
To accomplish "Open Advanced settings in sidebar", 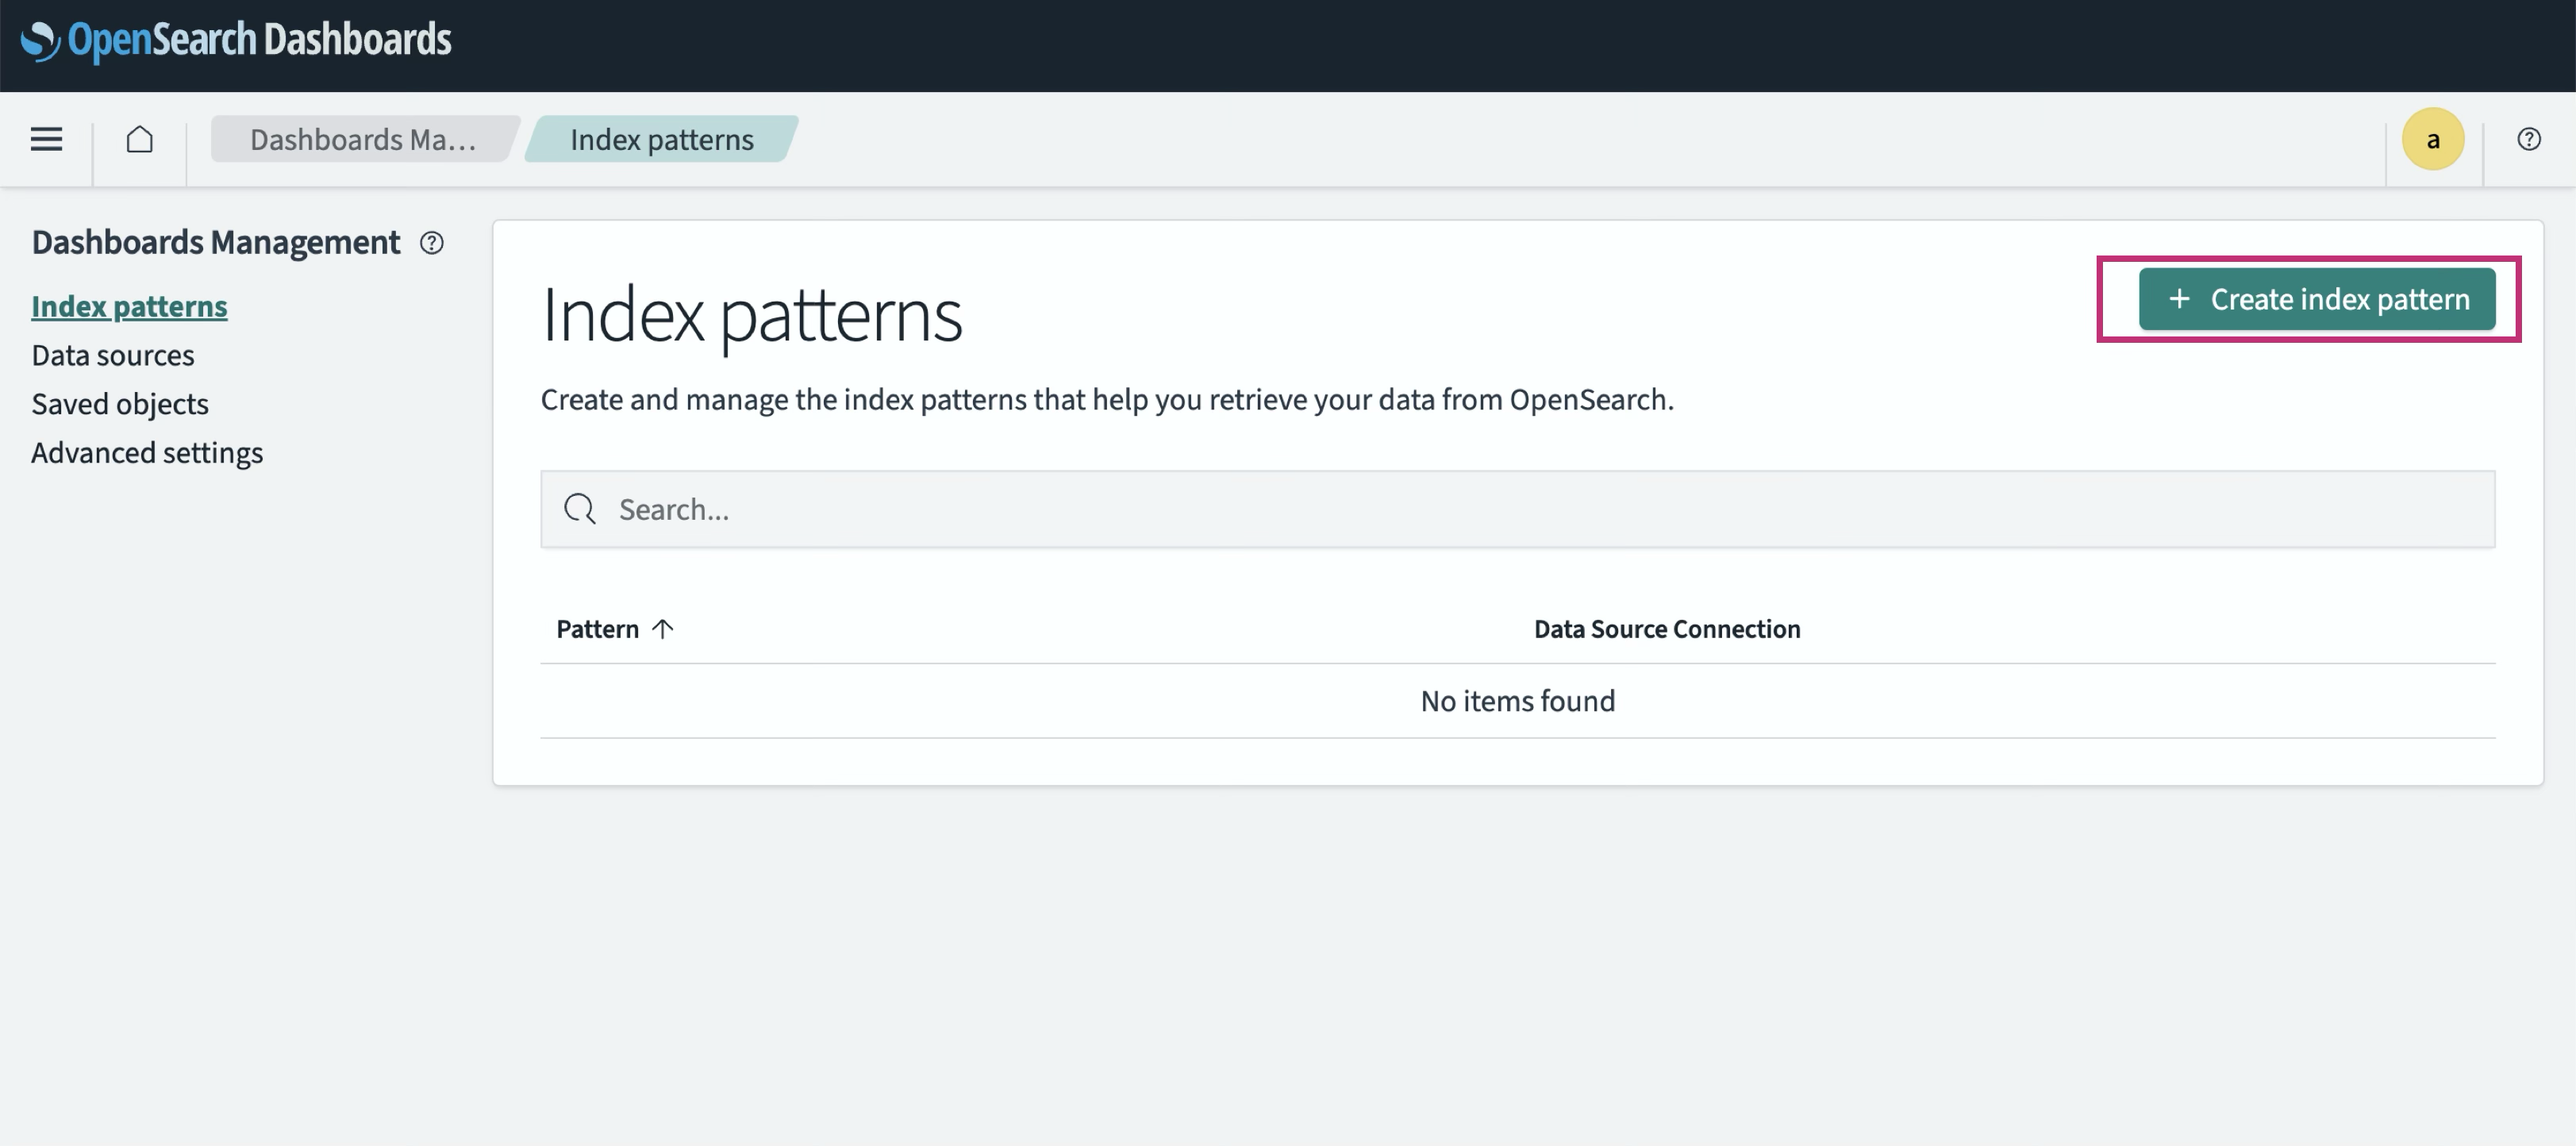I will pyautogui.click(x=147, y=453).
